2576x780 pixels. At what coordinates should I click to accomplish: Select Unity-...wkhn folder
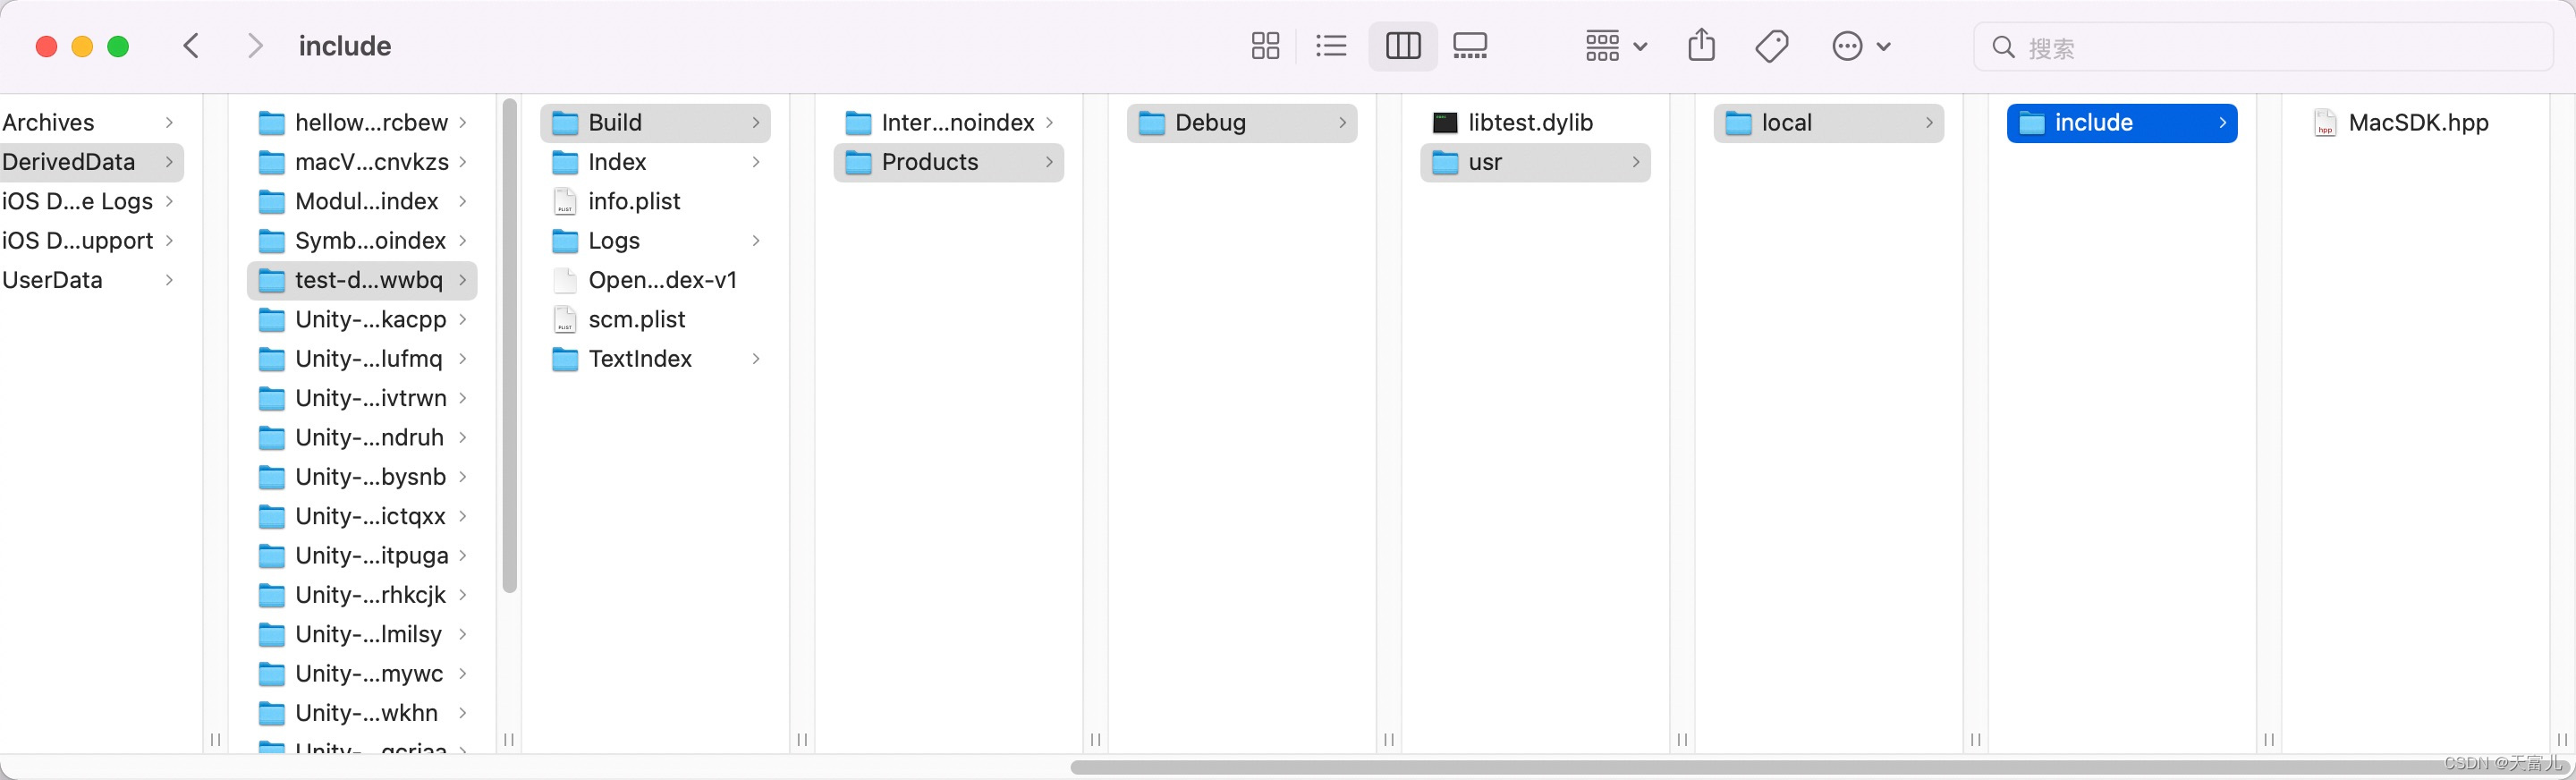point(362,713)
